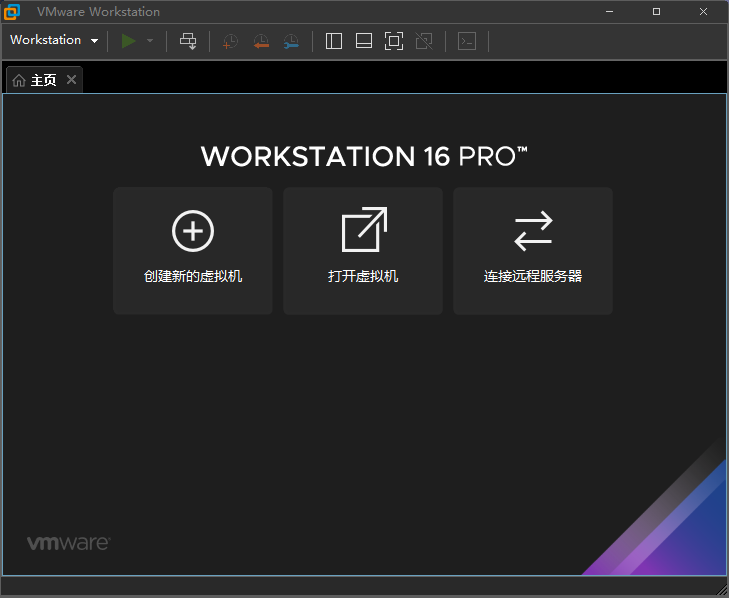Viewport: 729px width, 598px height.
Task: Click the VMware app icon in title bar
Action: (12, 11)
